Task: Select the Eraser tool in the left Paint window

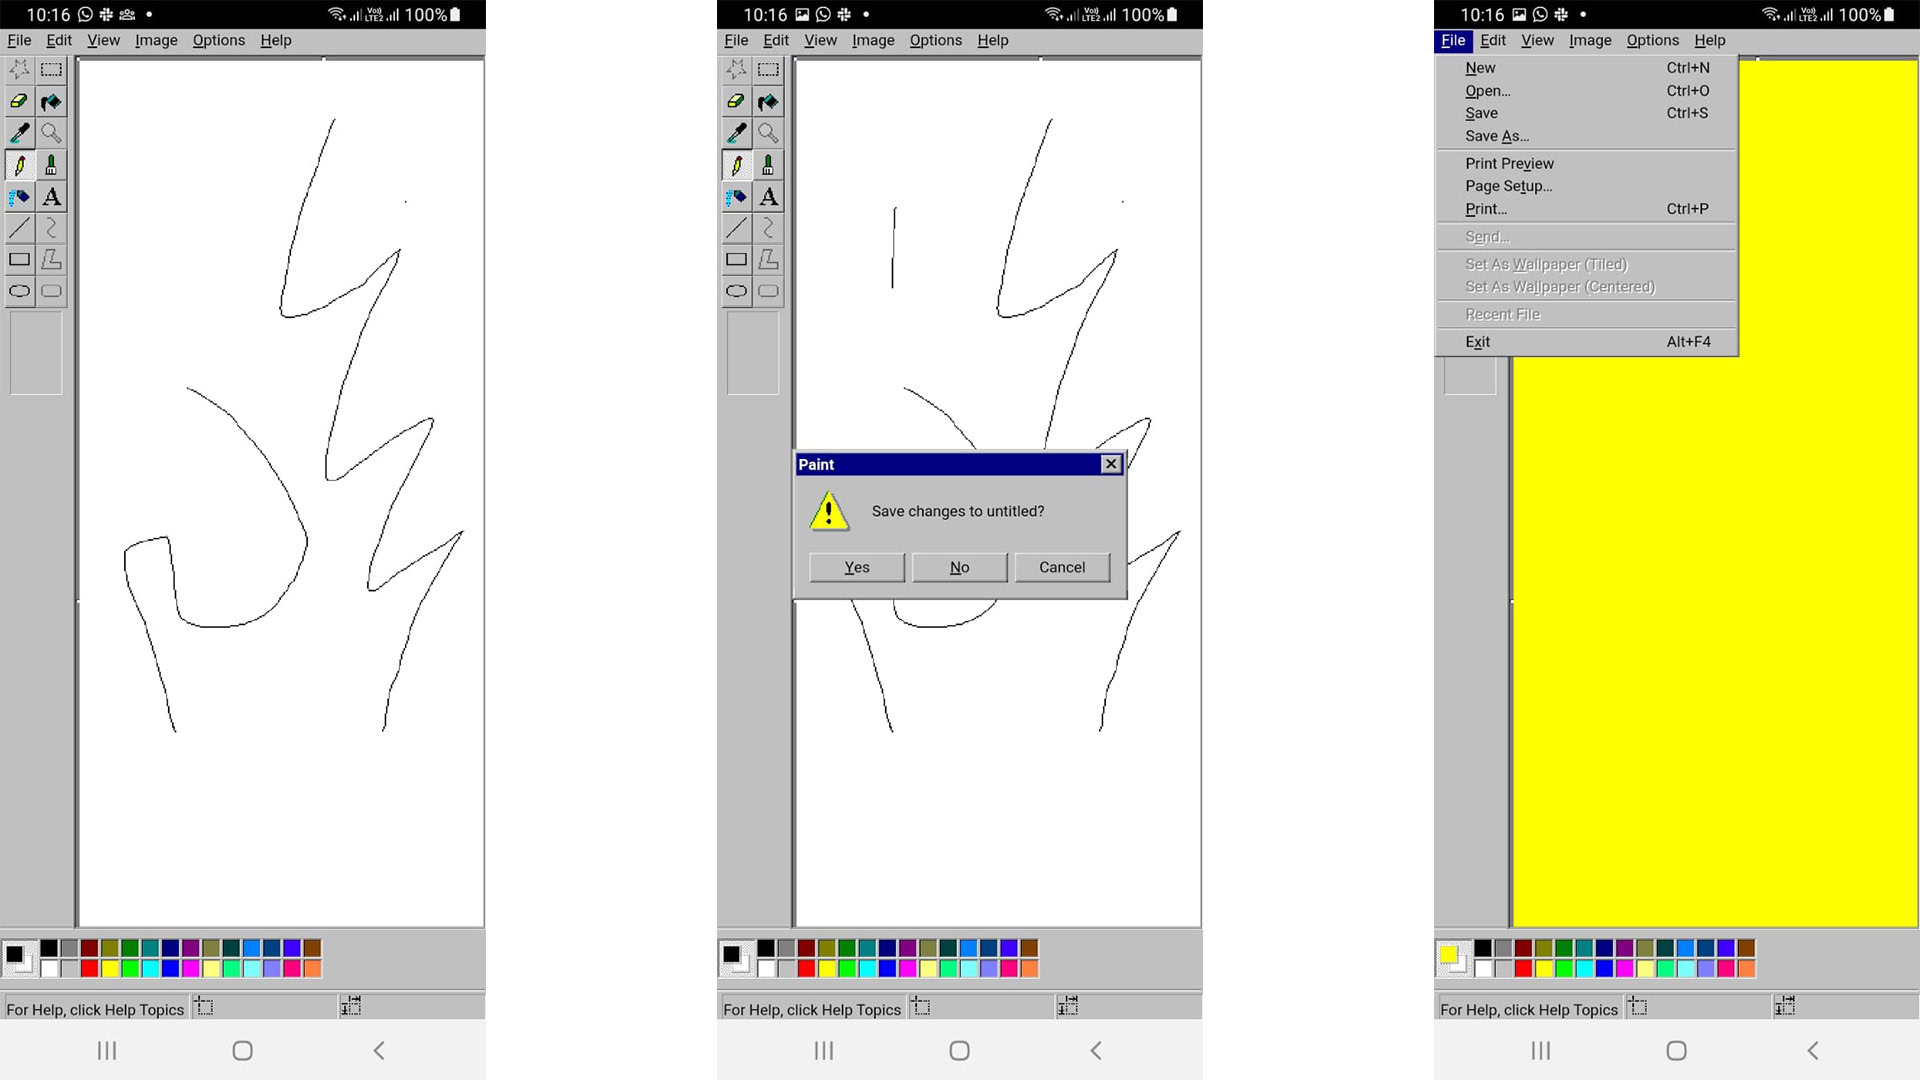Action: [x=19, y=101]
